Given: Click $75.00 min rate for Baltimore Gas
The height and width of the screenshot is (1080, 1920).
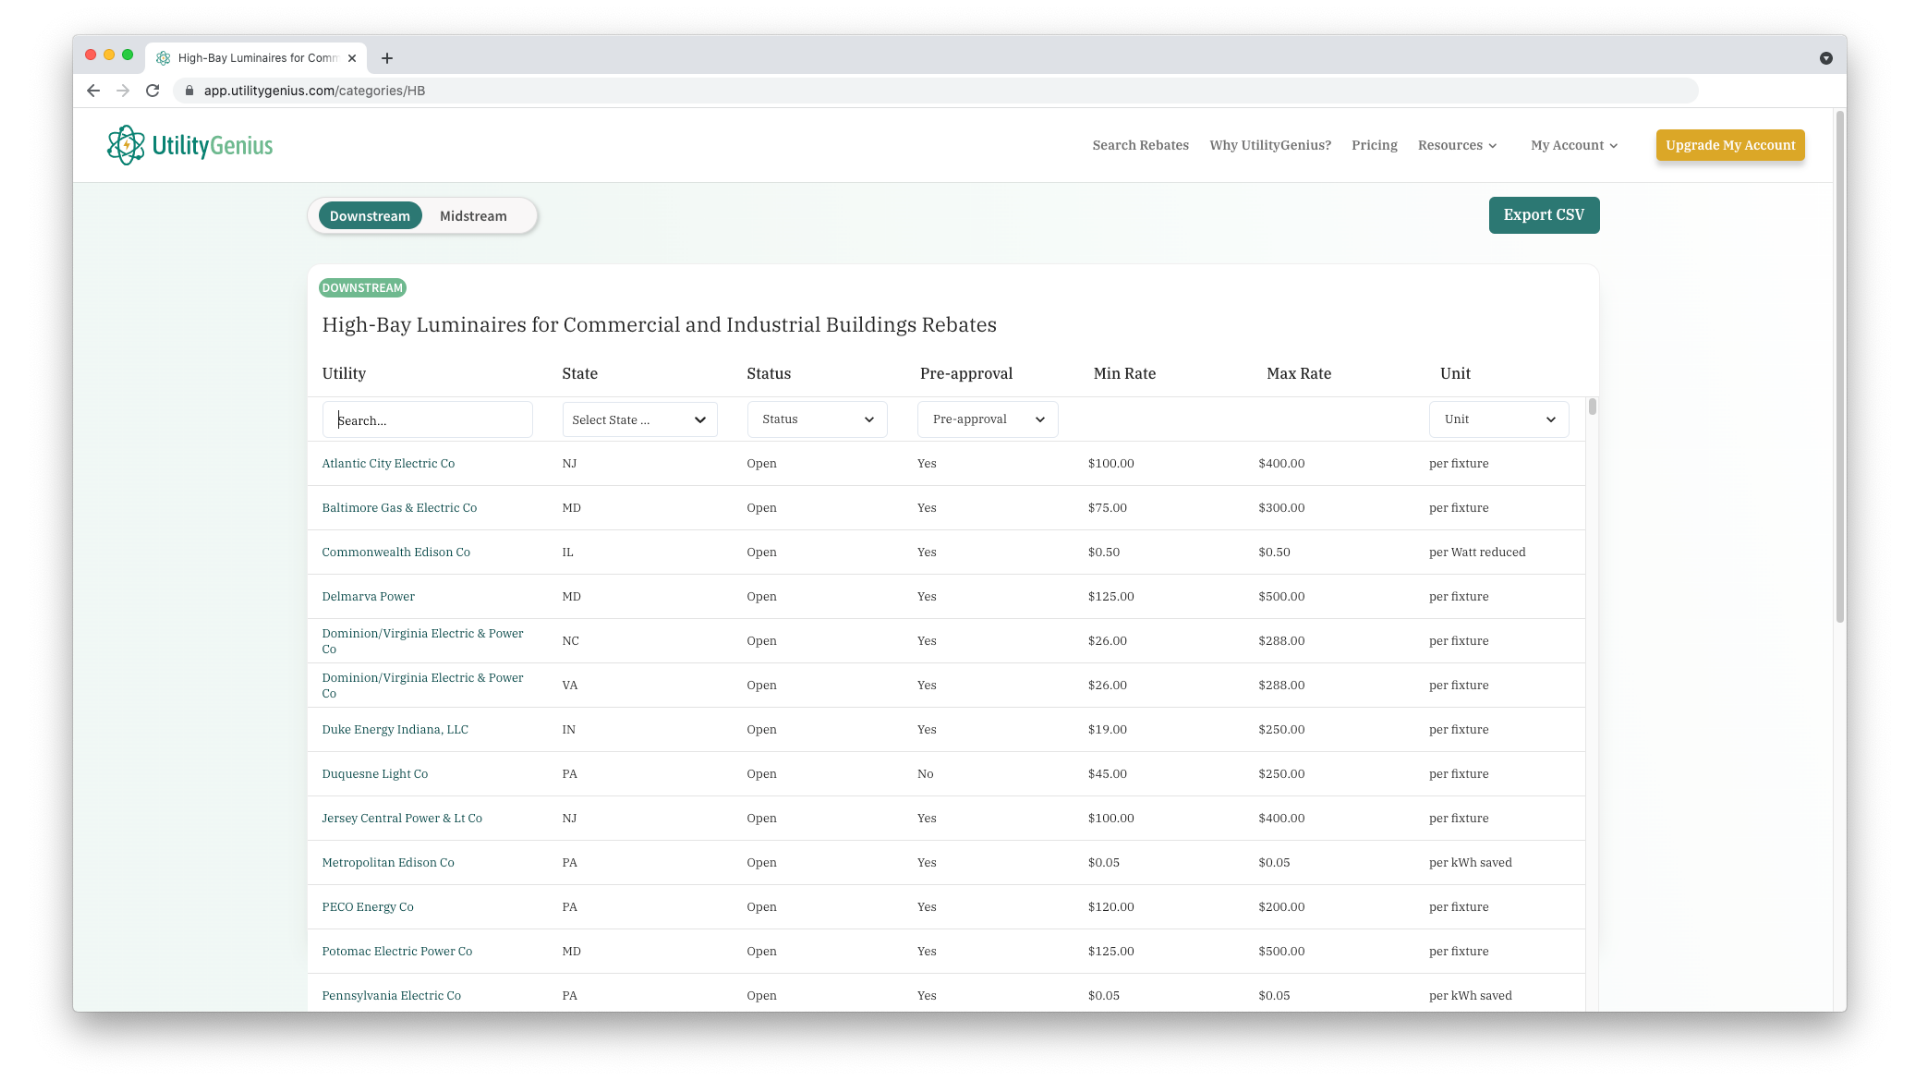Looking at the screenshot, I should 1107,508.
